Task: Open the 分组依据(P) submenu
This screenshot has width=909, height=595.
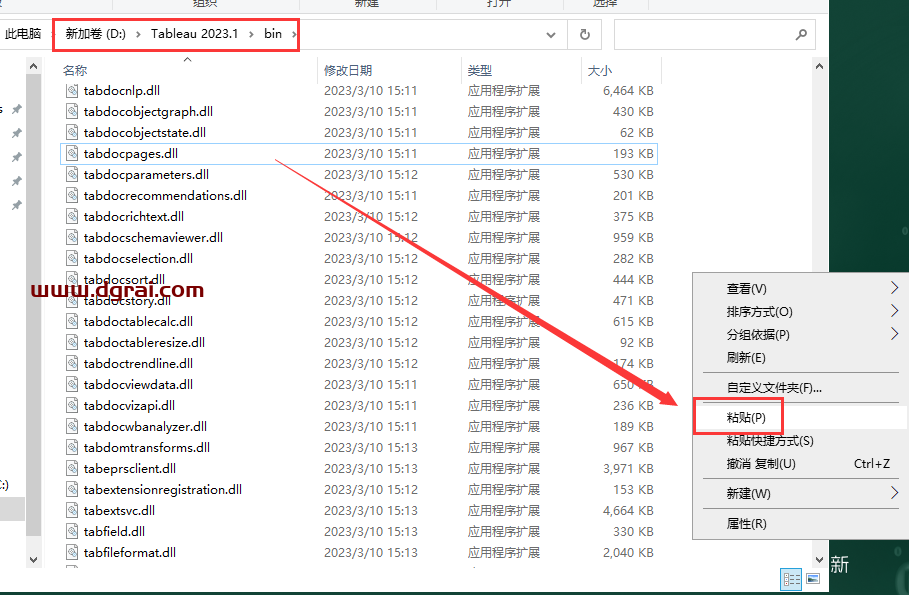Action: 801,335
